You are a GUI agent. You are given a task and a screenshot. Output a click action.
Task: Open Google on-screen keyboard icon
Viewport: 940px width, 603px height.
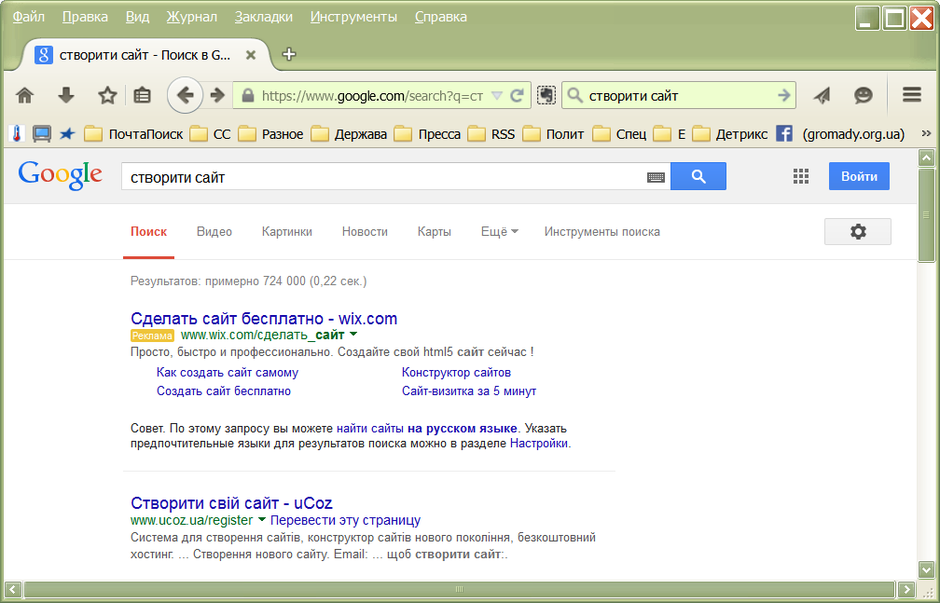(656, 177)
